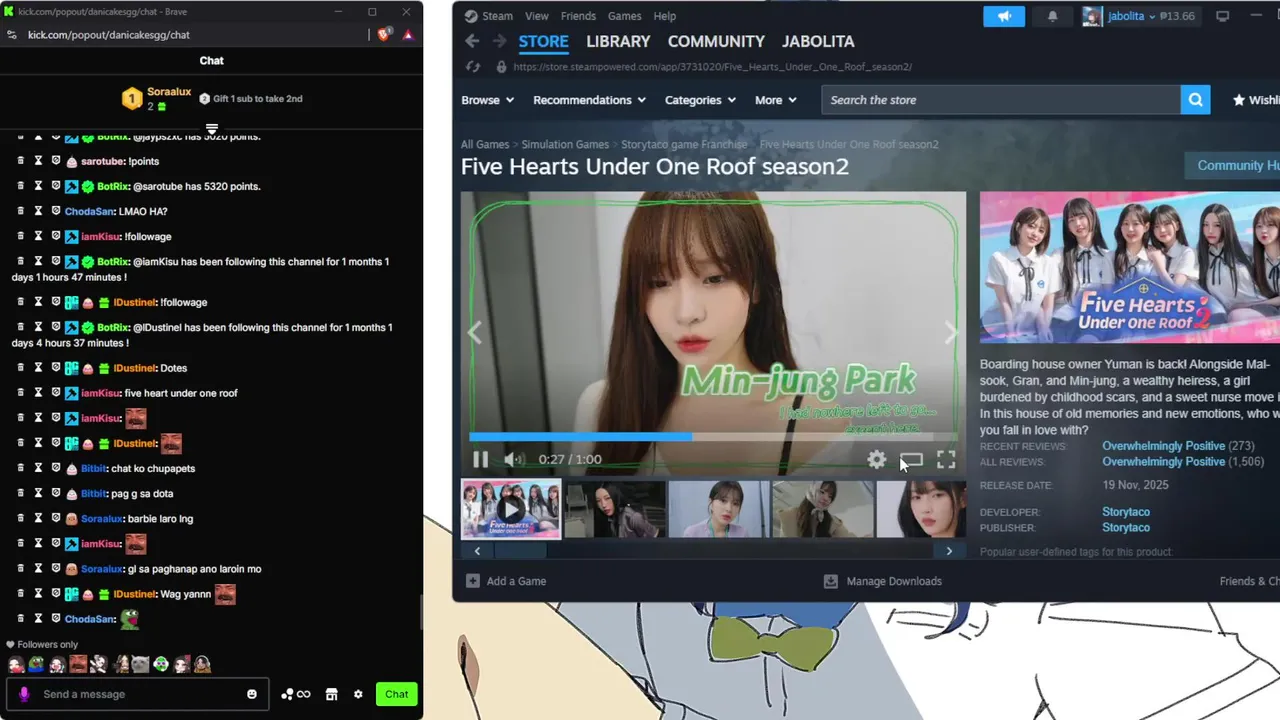
Task: Open Manage Downloads in Steam
Action: [x=883, y=581]
